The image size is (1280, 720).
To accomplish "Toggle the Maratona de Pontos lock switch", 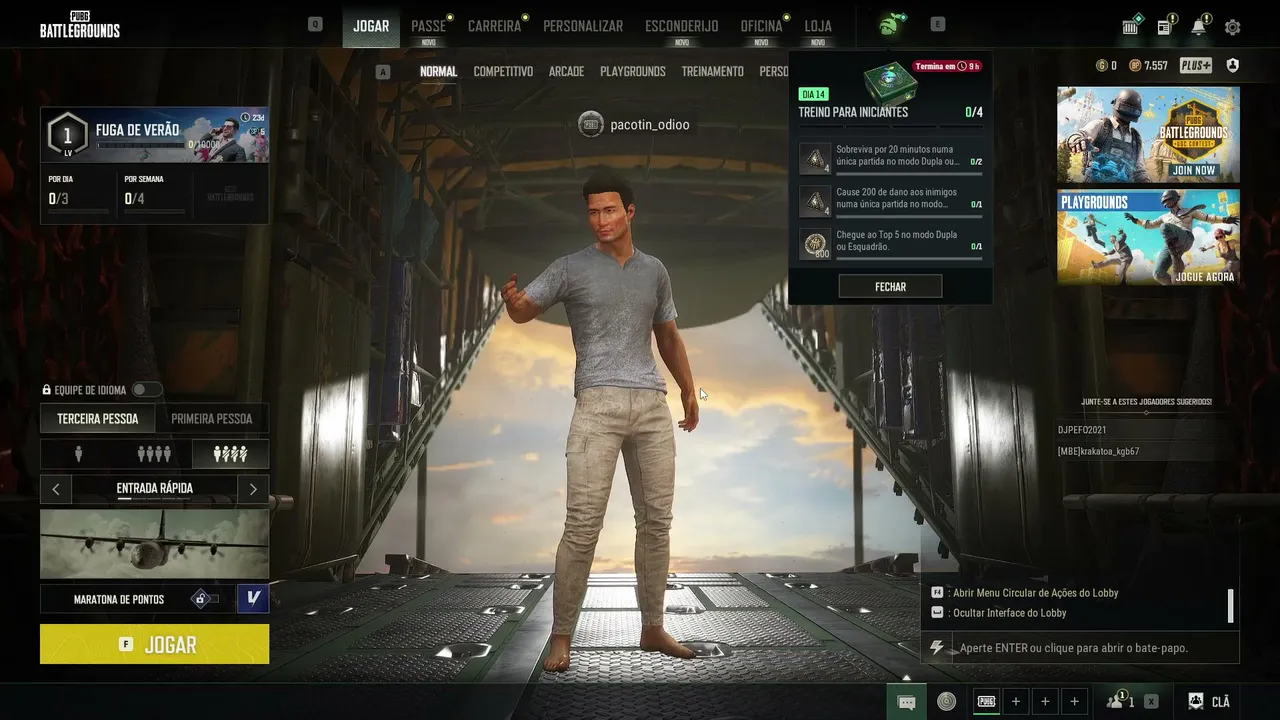I will pos(205,599).
